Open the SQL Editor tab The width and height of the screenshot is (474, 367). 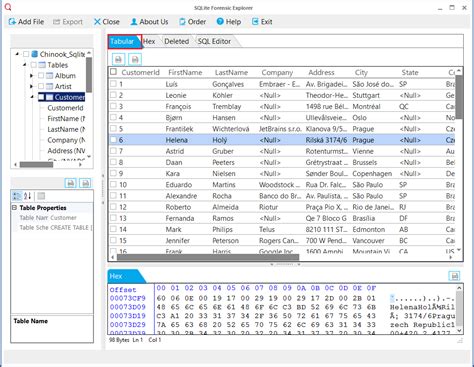[214, 41]
